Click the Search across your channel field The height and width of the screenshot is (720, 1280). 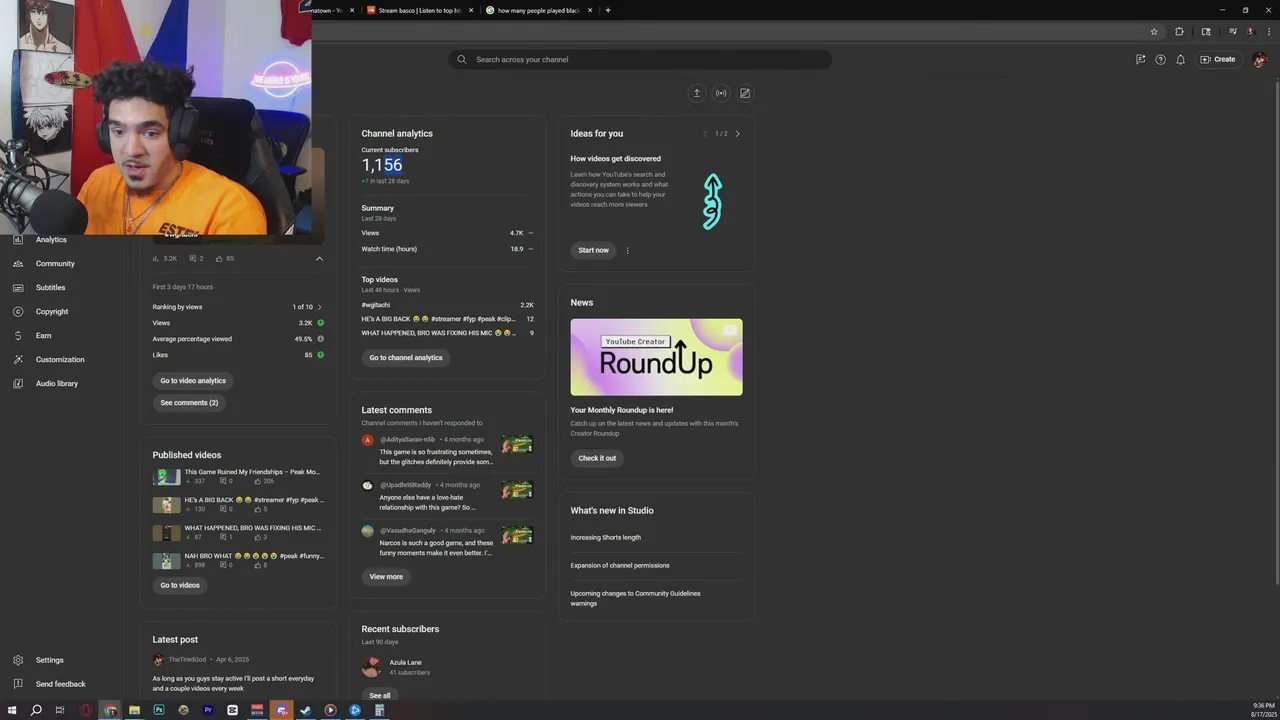click(640, 59)
